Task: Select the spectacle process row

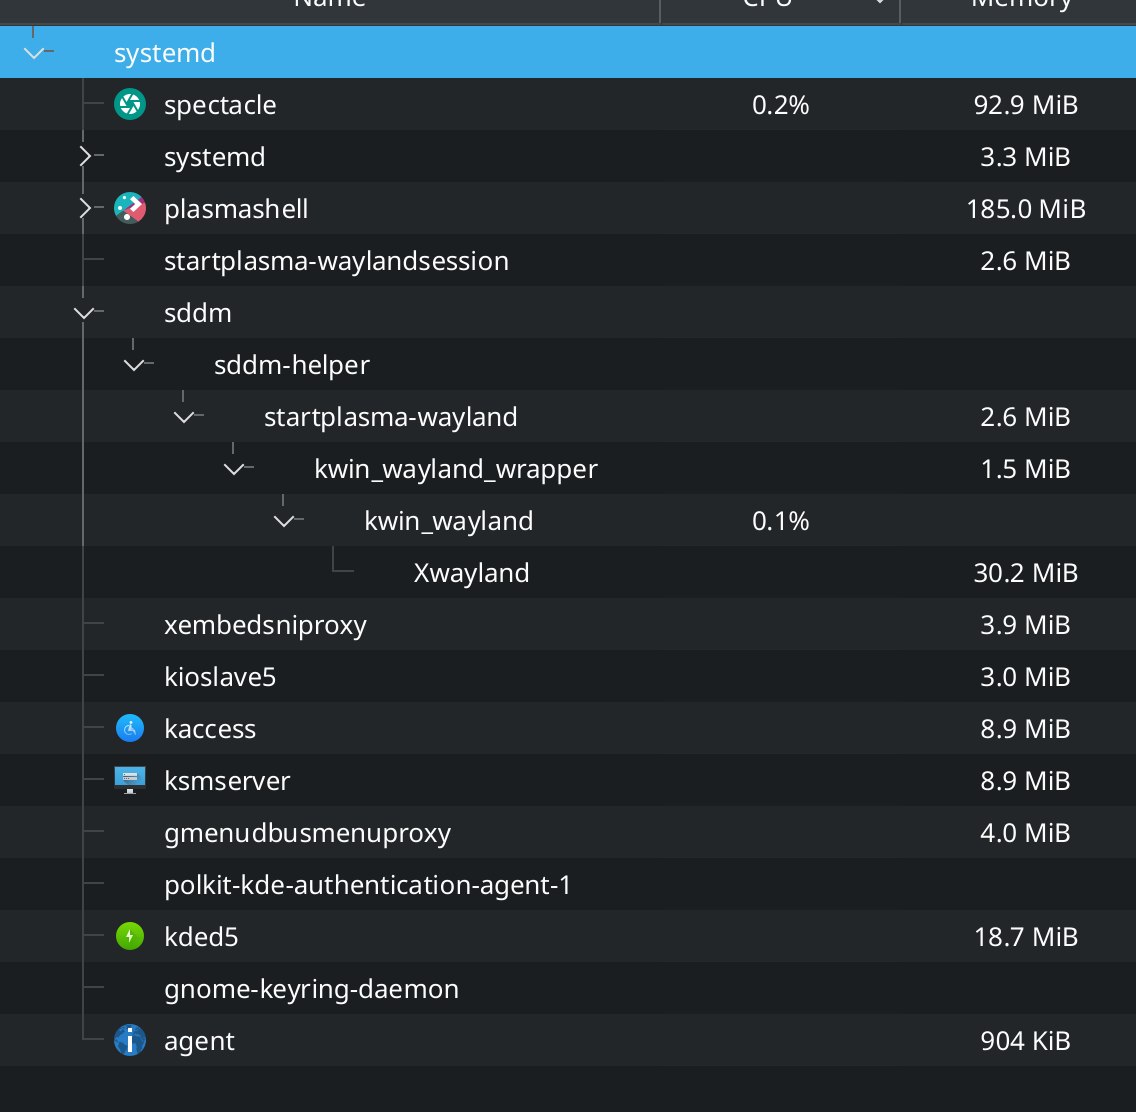Action: [568, 105]
